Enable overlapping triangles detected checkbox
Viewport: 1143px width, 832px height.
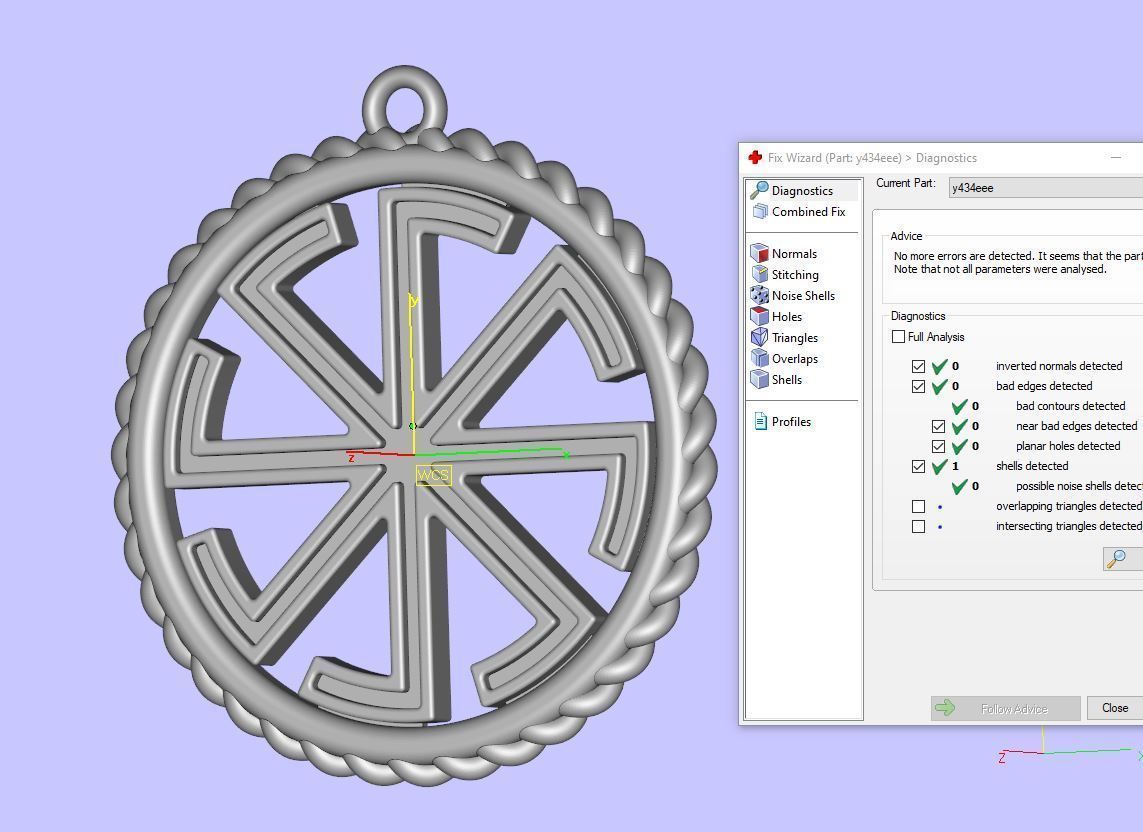918,506
